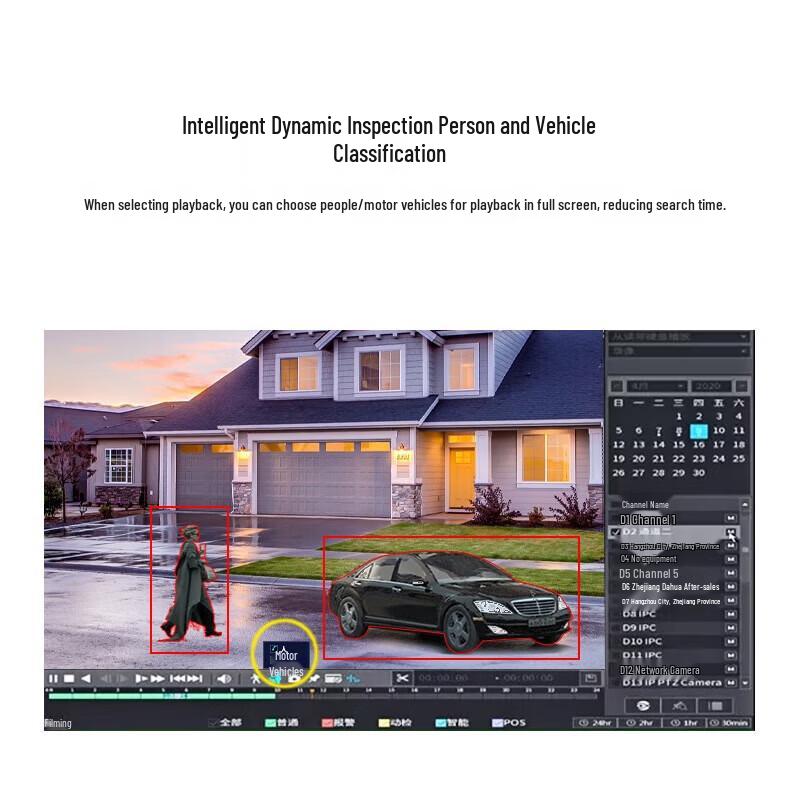Pause playback with the pause icon

point(53,679)
